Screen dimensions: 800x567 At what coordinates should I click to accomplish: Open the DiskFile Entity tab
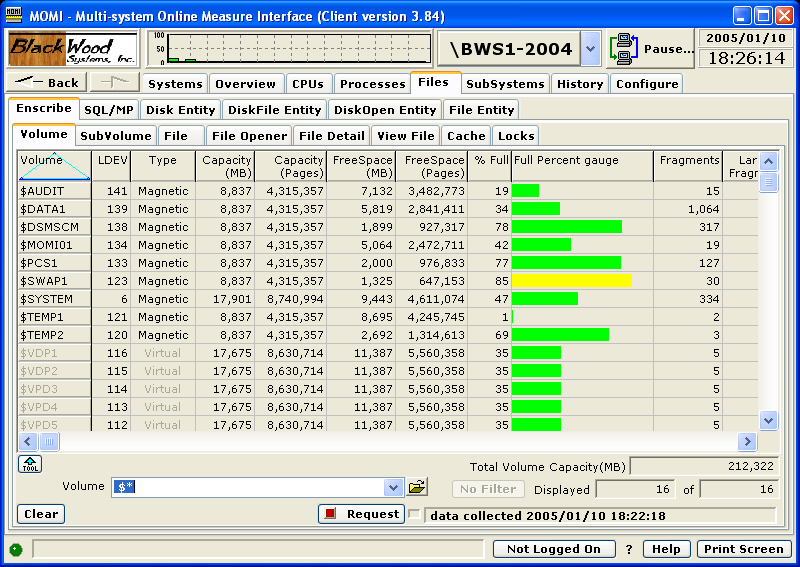tap(275, 110)
